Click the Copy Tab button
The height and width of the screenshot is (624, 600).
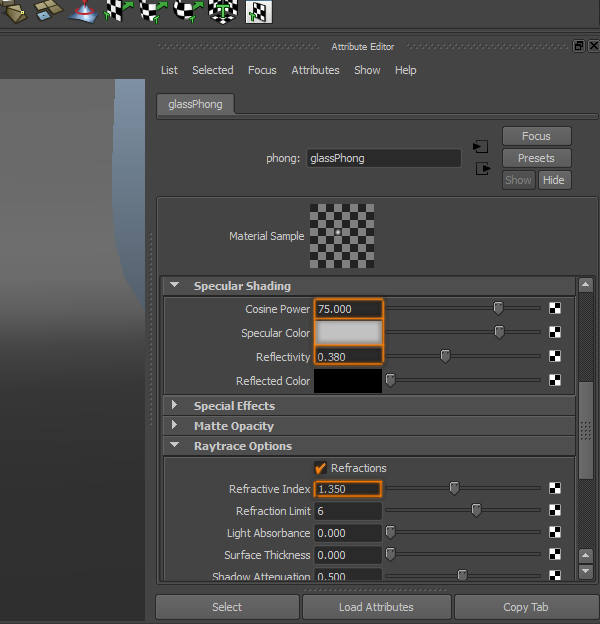[526, 607]
